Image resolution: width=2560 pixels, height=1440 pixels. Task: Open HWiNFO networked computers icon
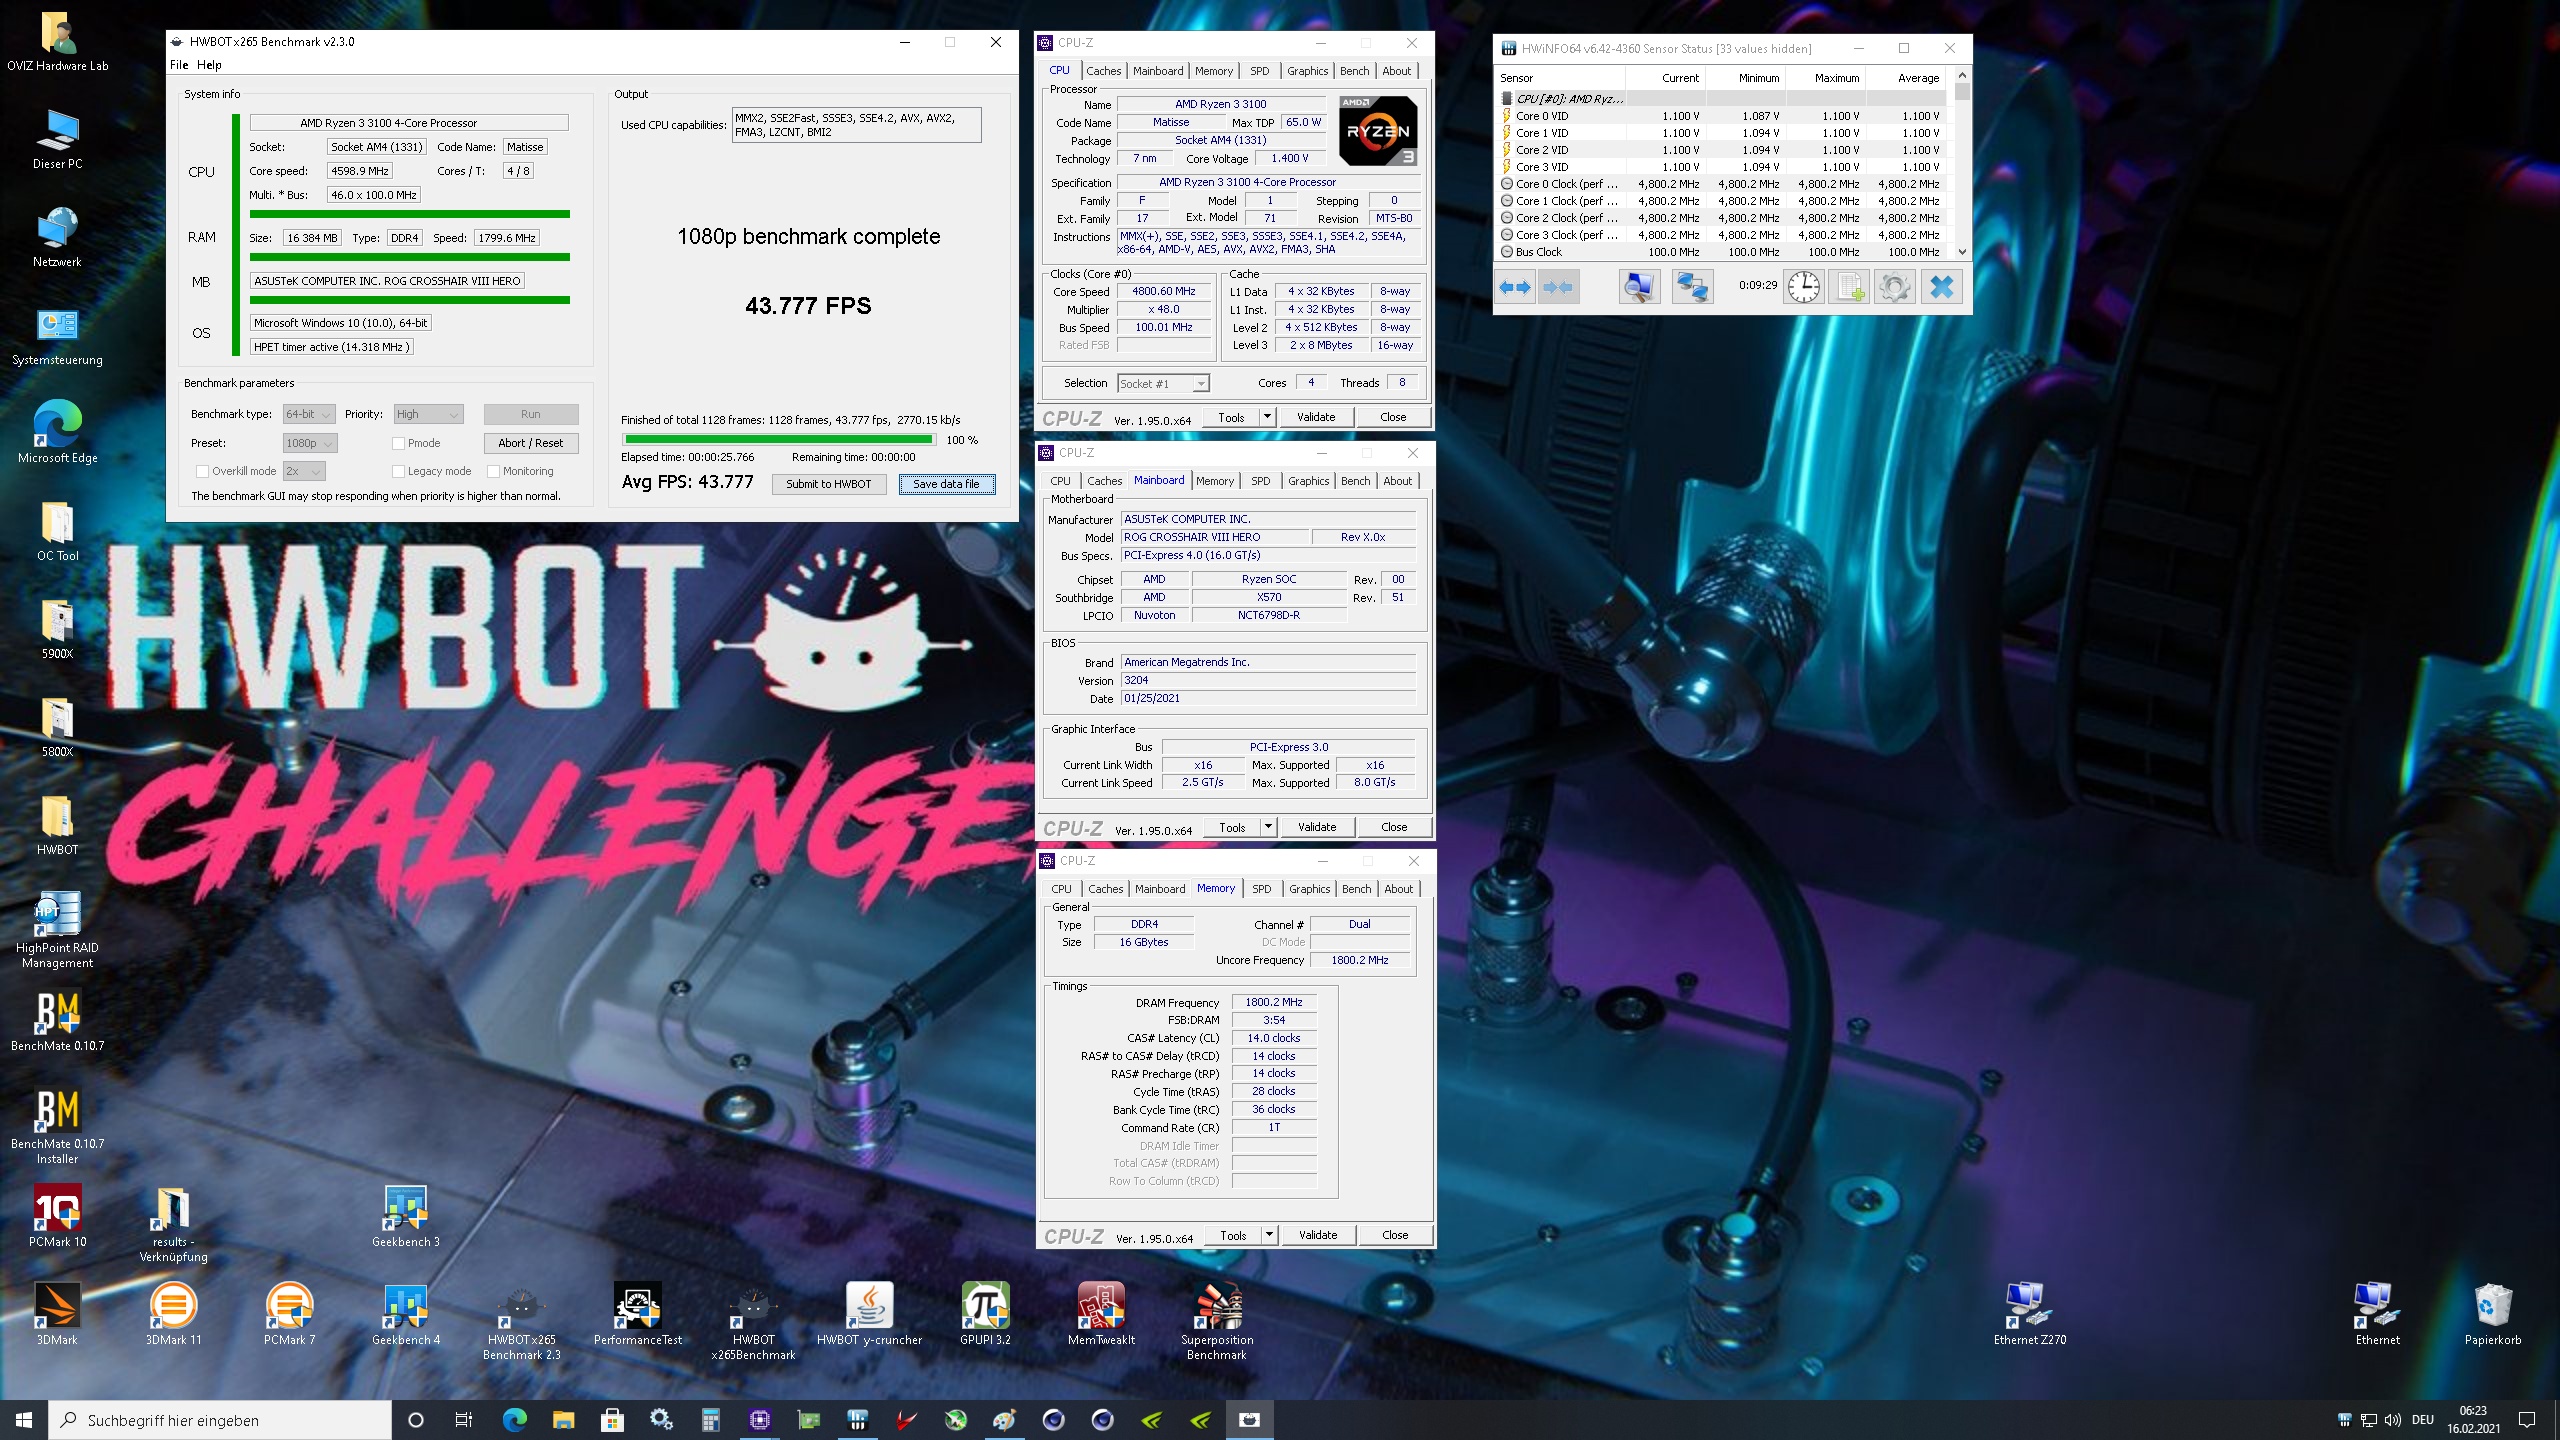tap(1691, 288)
